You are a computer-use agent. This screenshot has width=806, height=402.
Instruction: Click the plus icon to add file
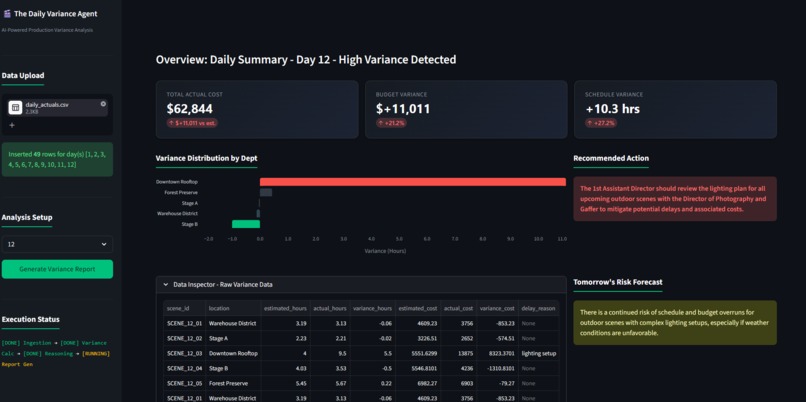(x=12, y=125)
